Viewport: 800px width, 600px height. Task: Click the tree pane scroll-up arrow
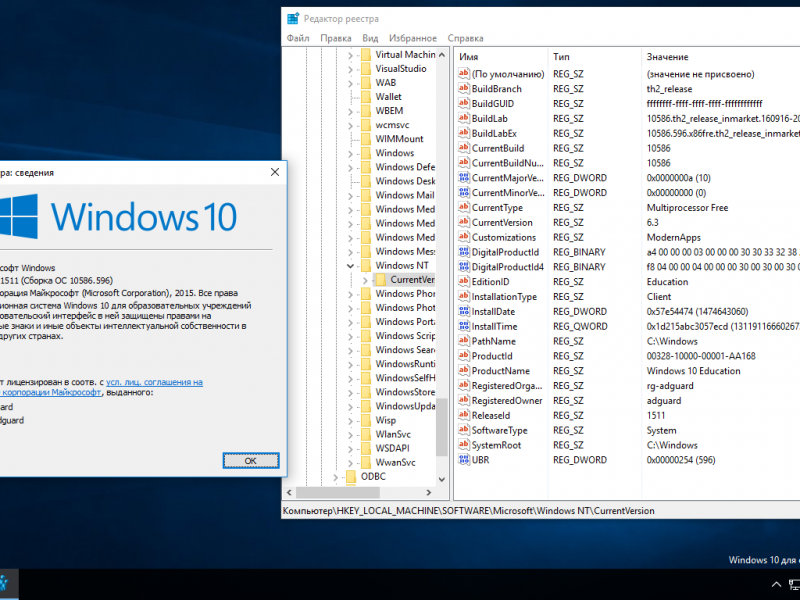(442, 54)
